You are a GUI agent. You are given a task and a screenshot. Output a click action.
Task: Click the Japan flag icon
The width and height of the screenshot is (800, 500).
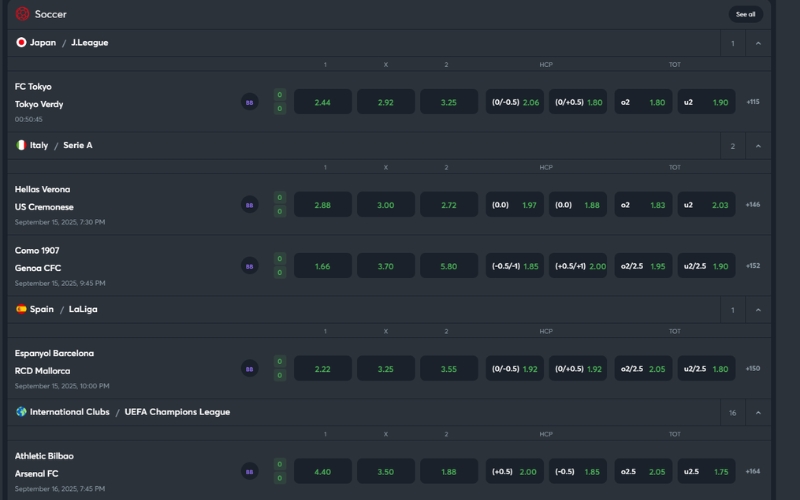pos(21,42)
